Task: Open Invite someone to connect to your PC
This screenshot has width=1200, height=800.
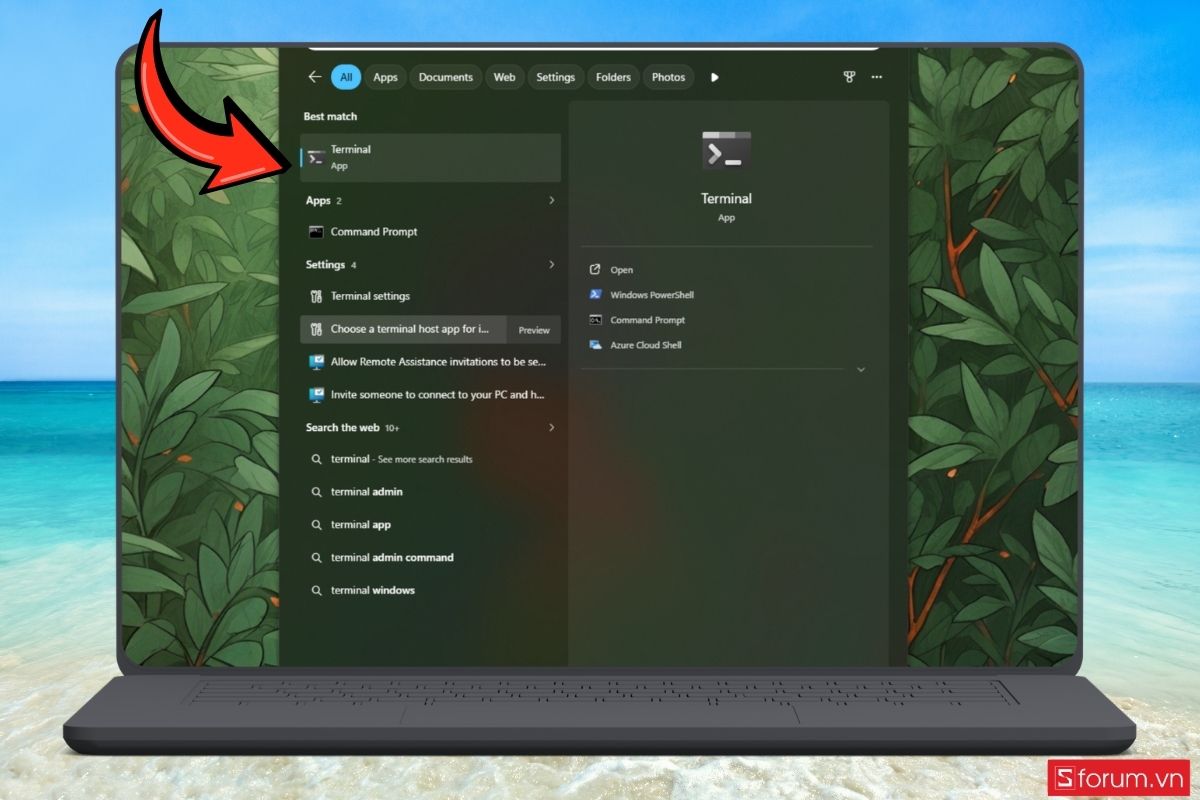Action: [x=431, y=395]
